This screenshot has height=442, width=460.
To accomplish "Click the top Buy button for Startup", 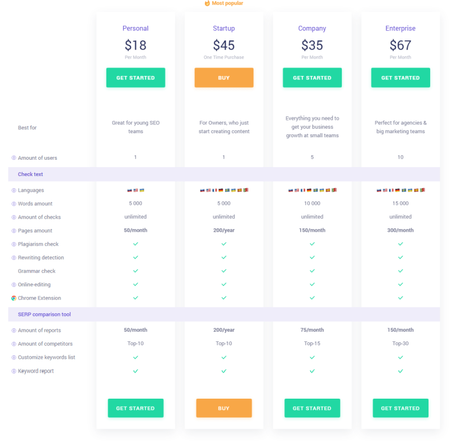I will tap(224, 78).
